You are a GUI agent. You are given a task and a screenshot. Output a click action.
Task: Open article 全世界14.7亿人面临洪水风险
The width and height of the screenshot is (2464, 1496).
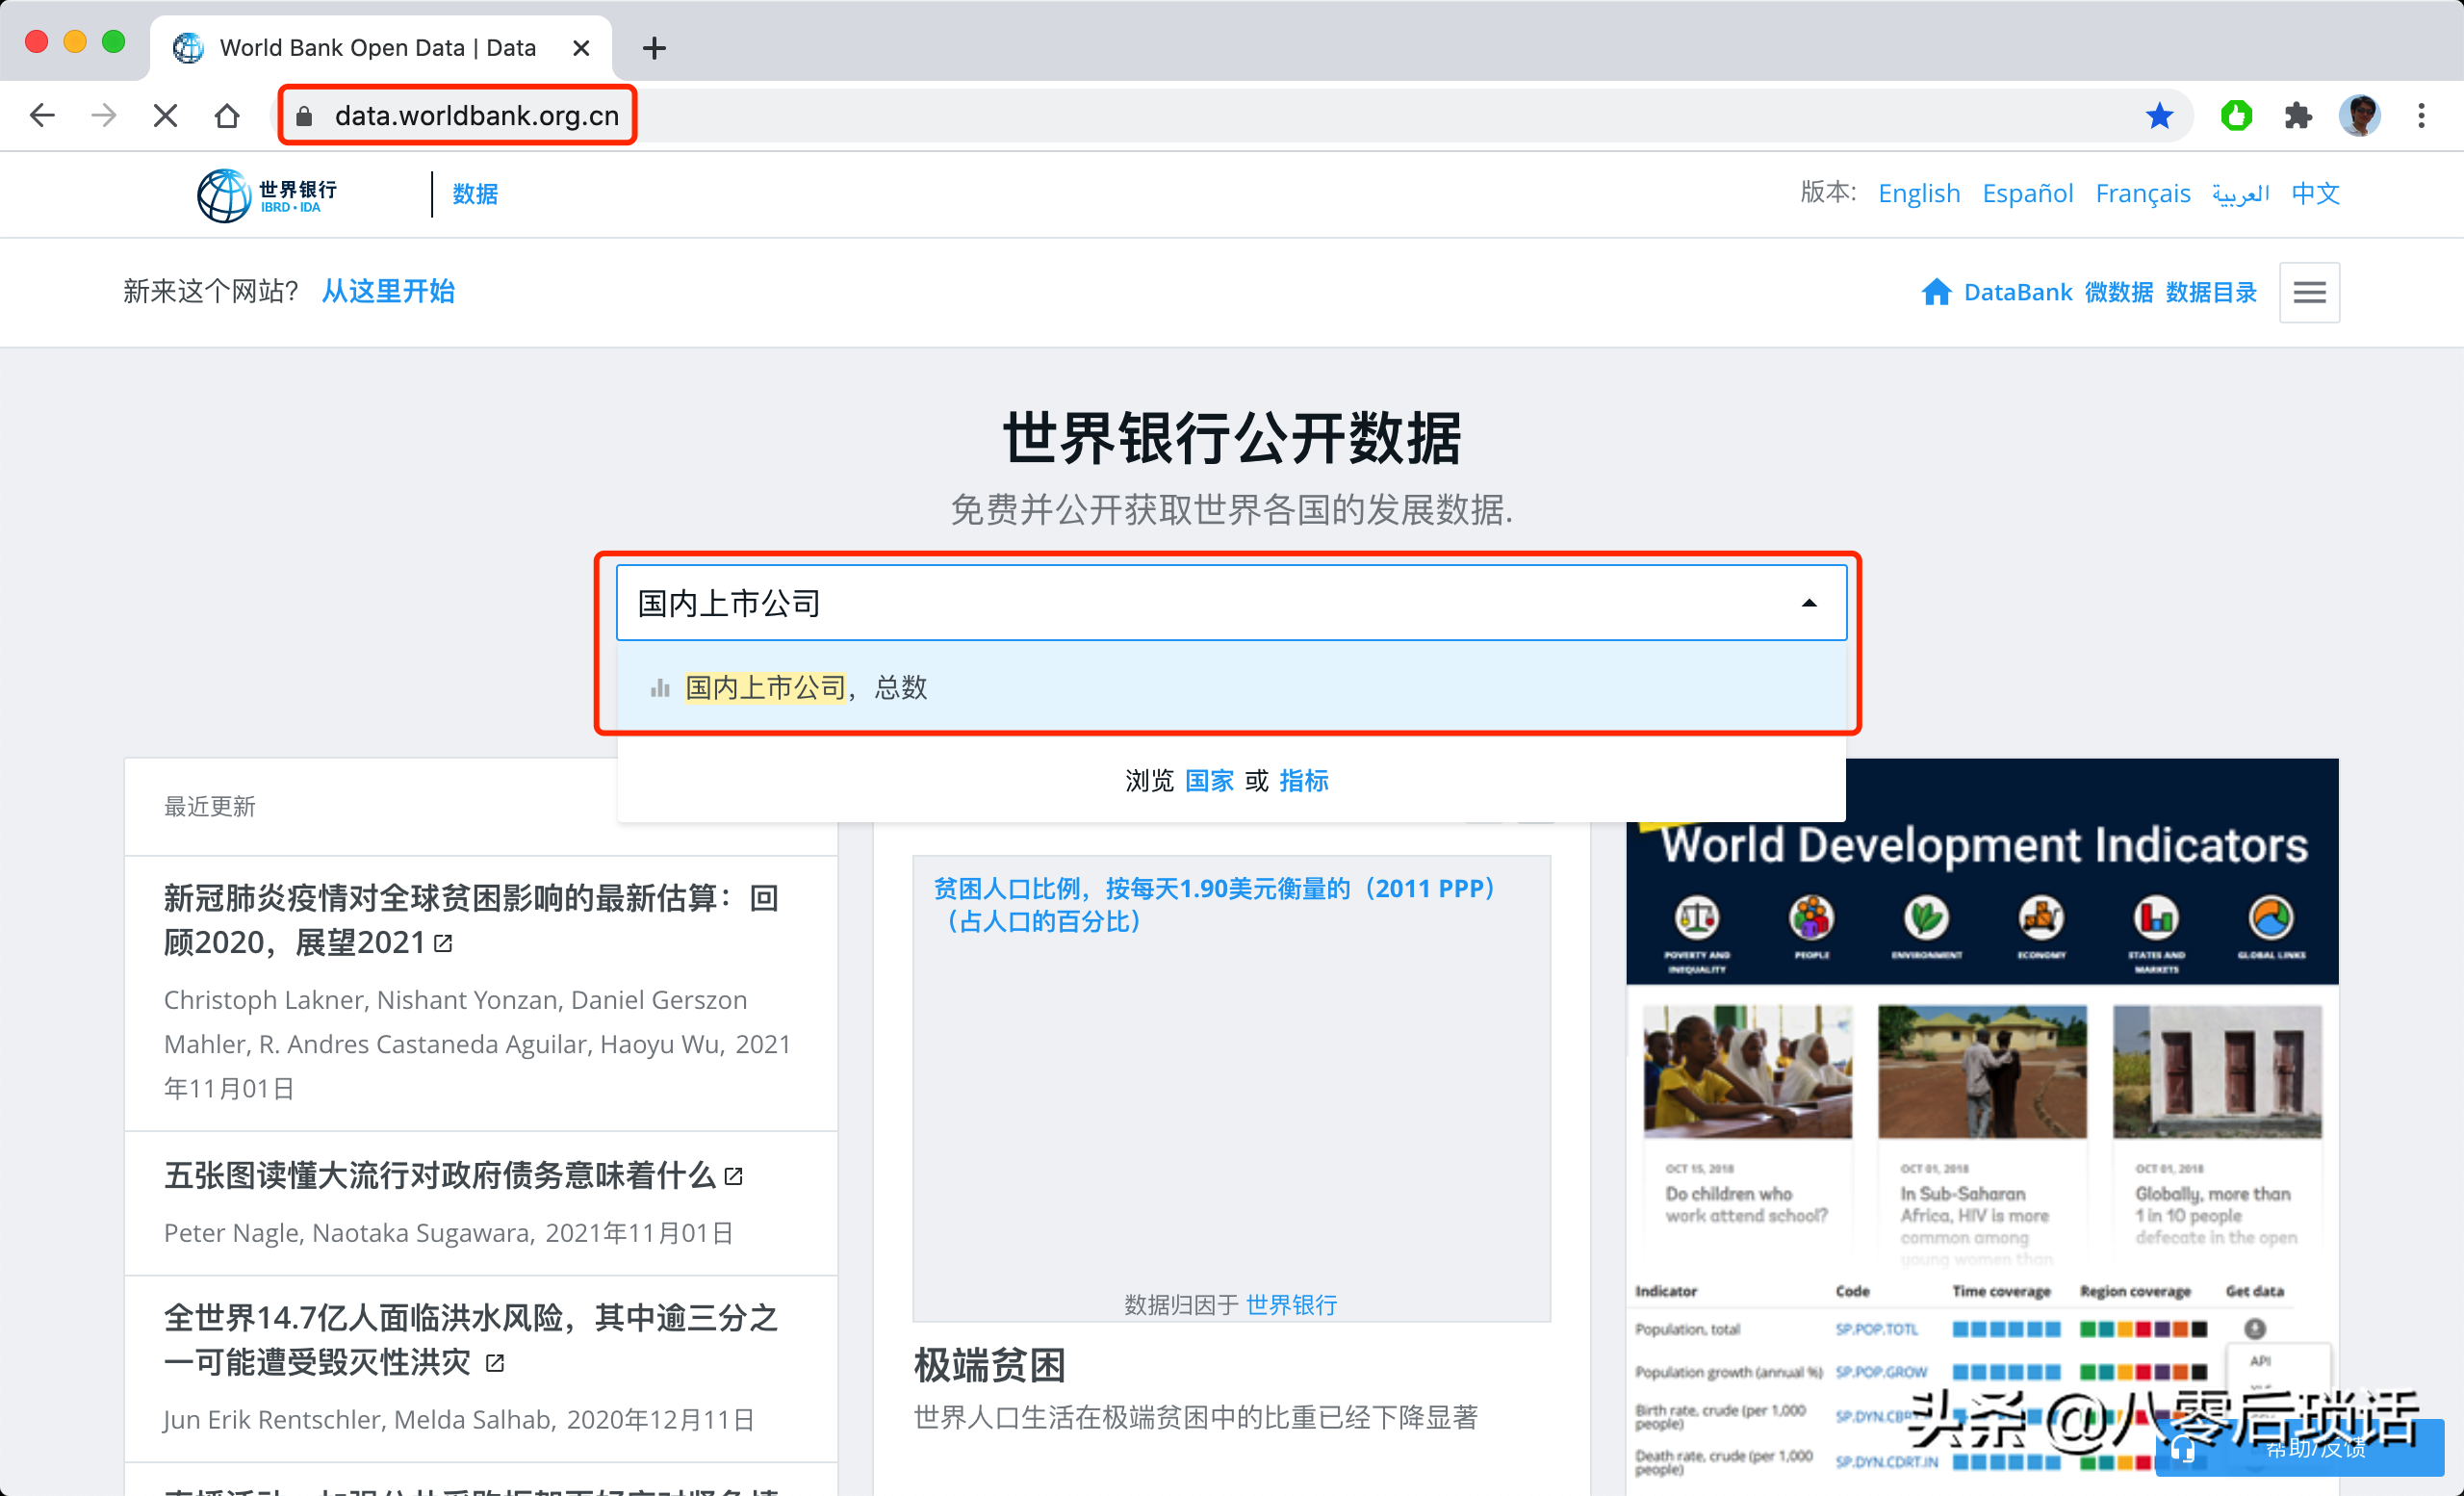(470, 1340)
